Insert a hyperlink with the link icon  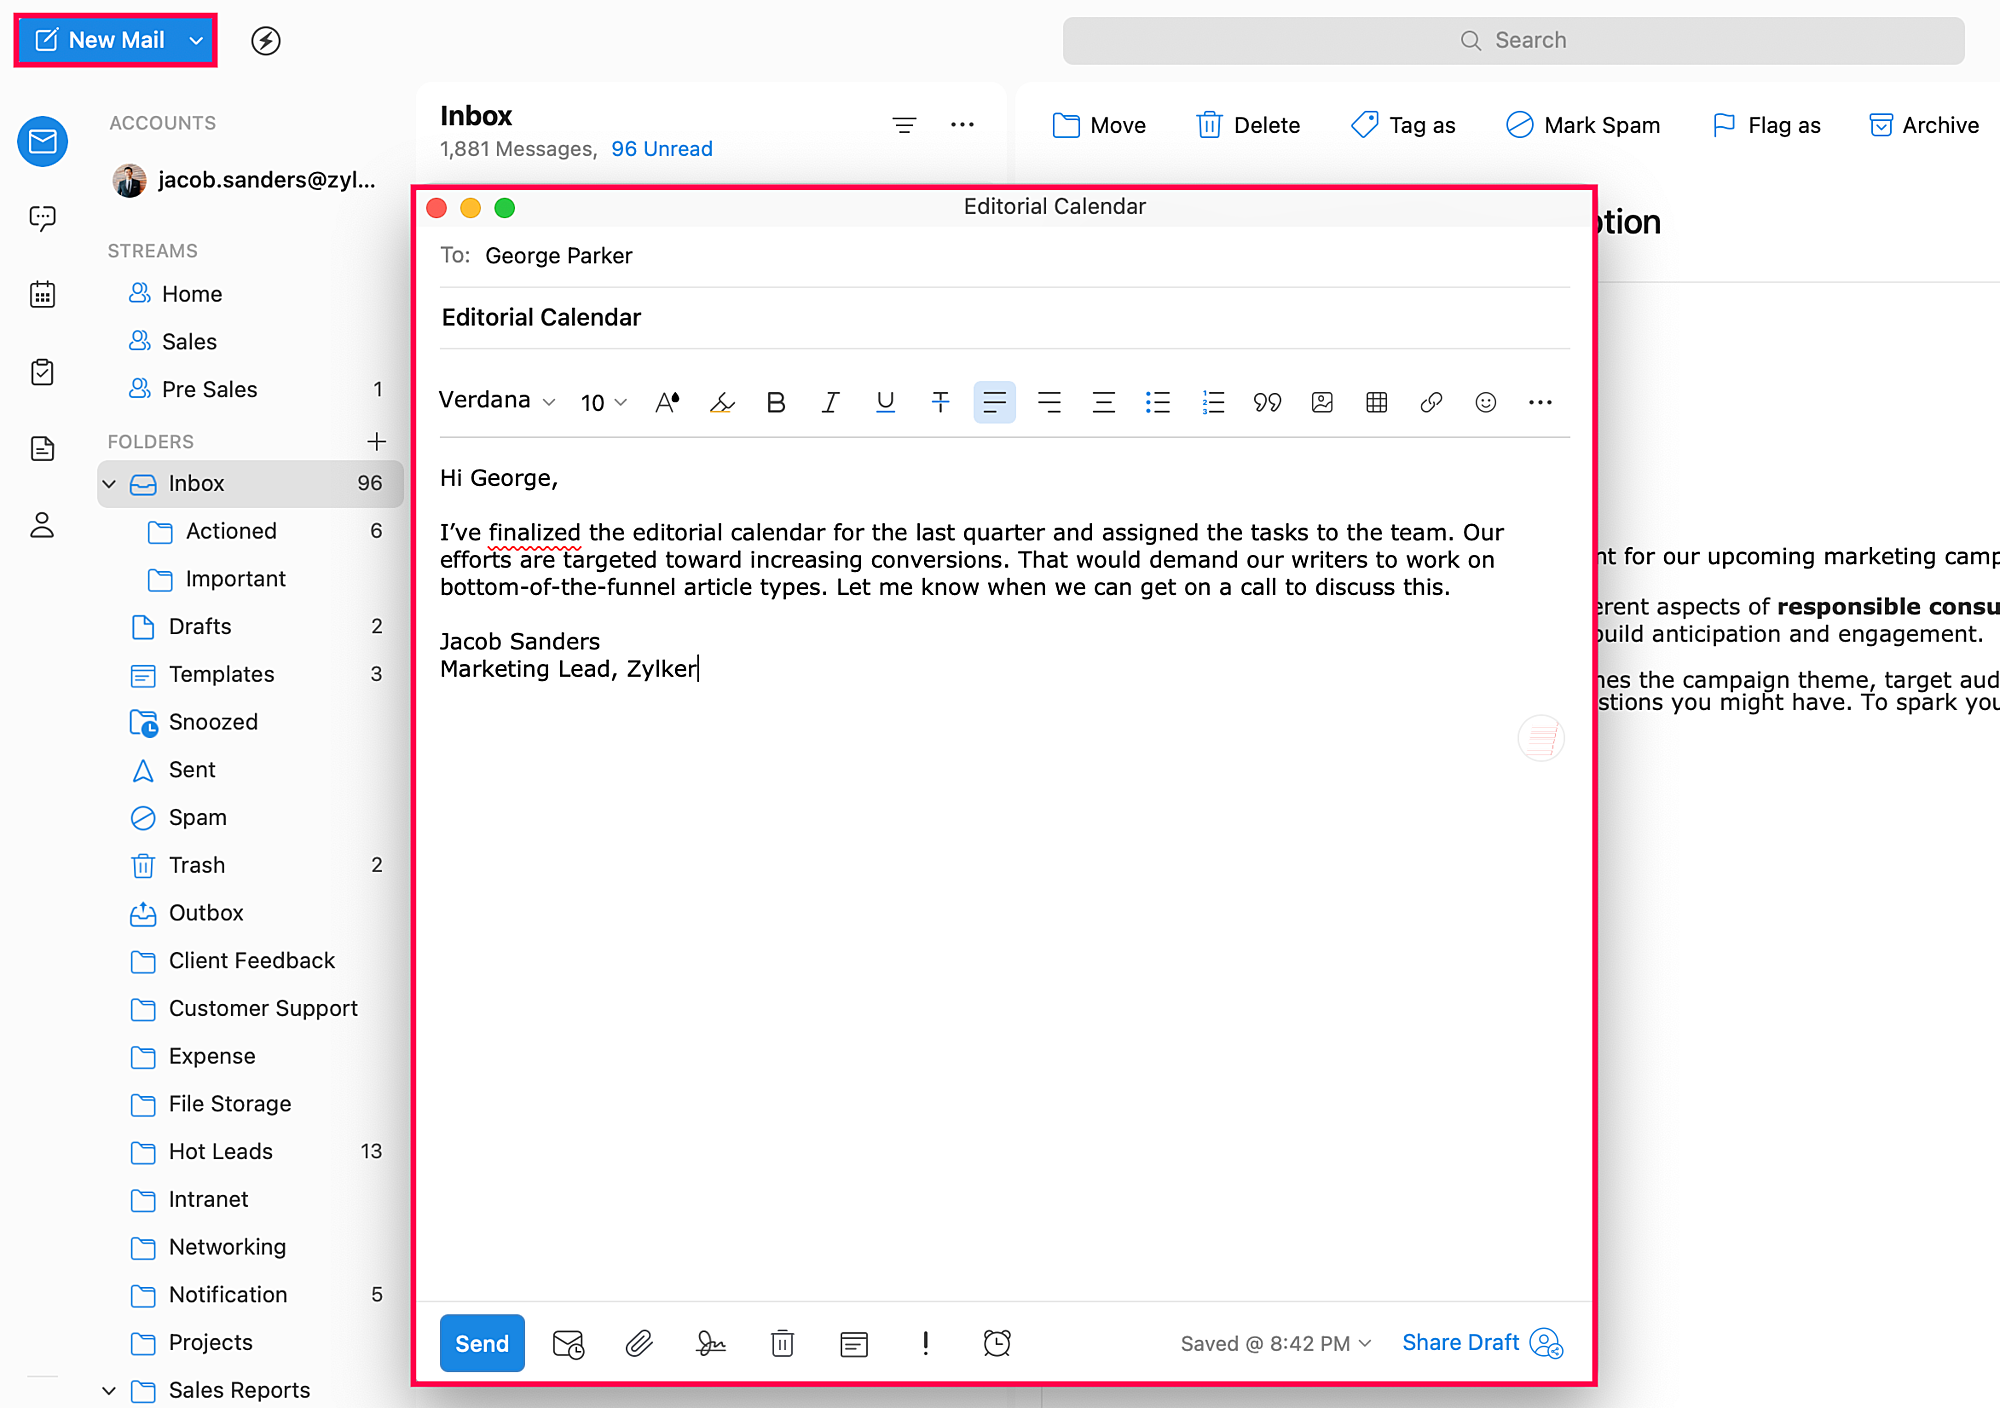pos(1431,402)
